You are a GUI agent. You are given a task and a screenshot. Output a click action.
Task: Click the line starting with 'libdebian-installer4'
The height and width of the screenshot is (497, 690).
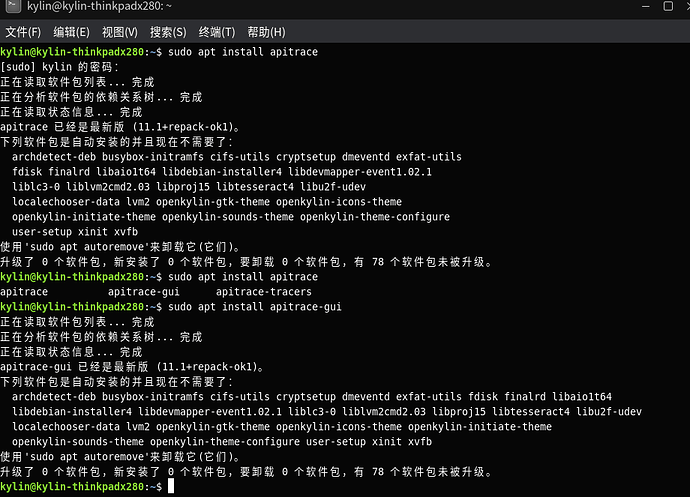pyautogui.click(x=326, y=412)
